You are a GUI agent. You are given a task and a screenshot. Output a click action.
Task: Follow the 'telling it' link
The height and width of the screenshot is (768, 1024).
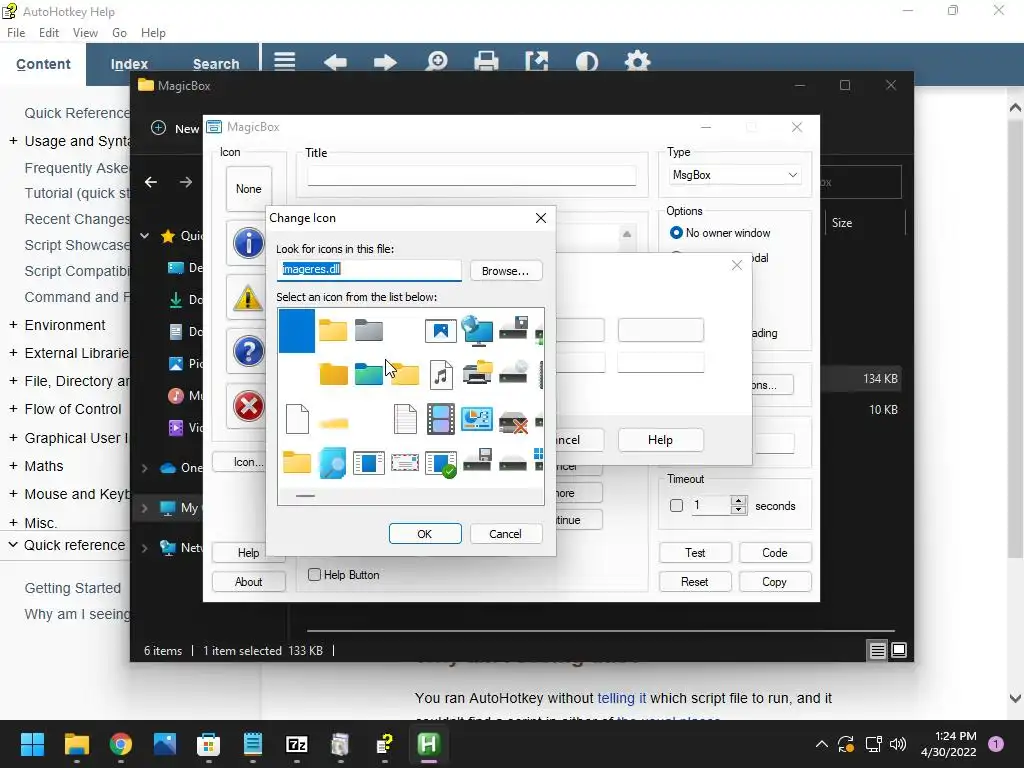[x=621, y=698]
